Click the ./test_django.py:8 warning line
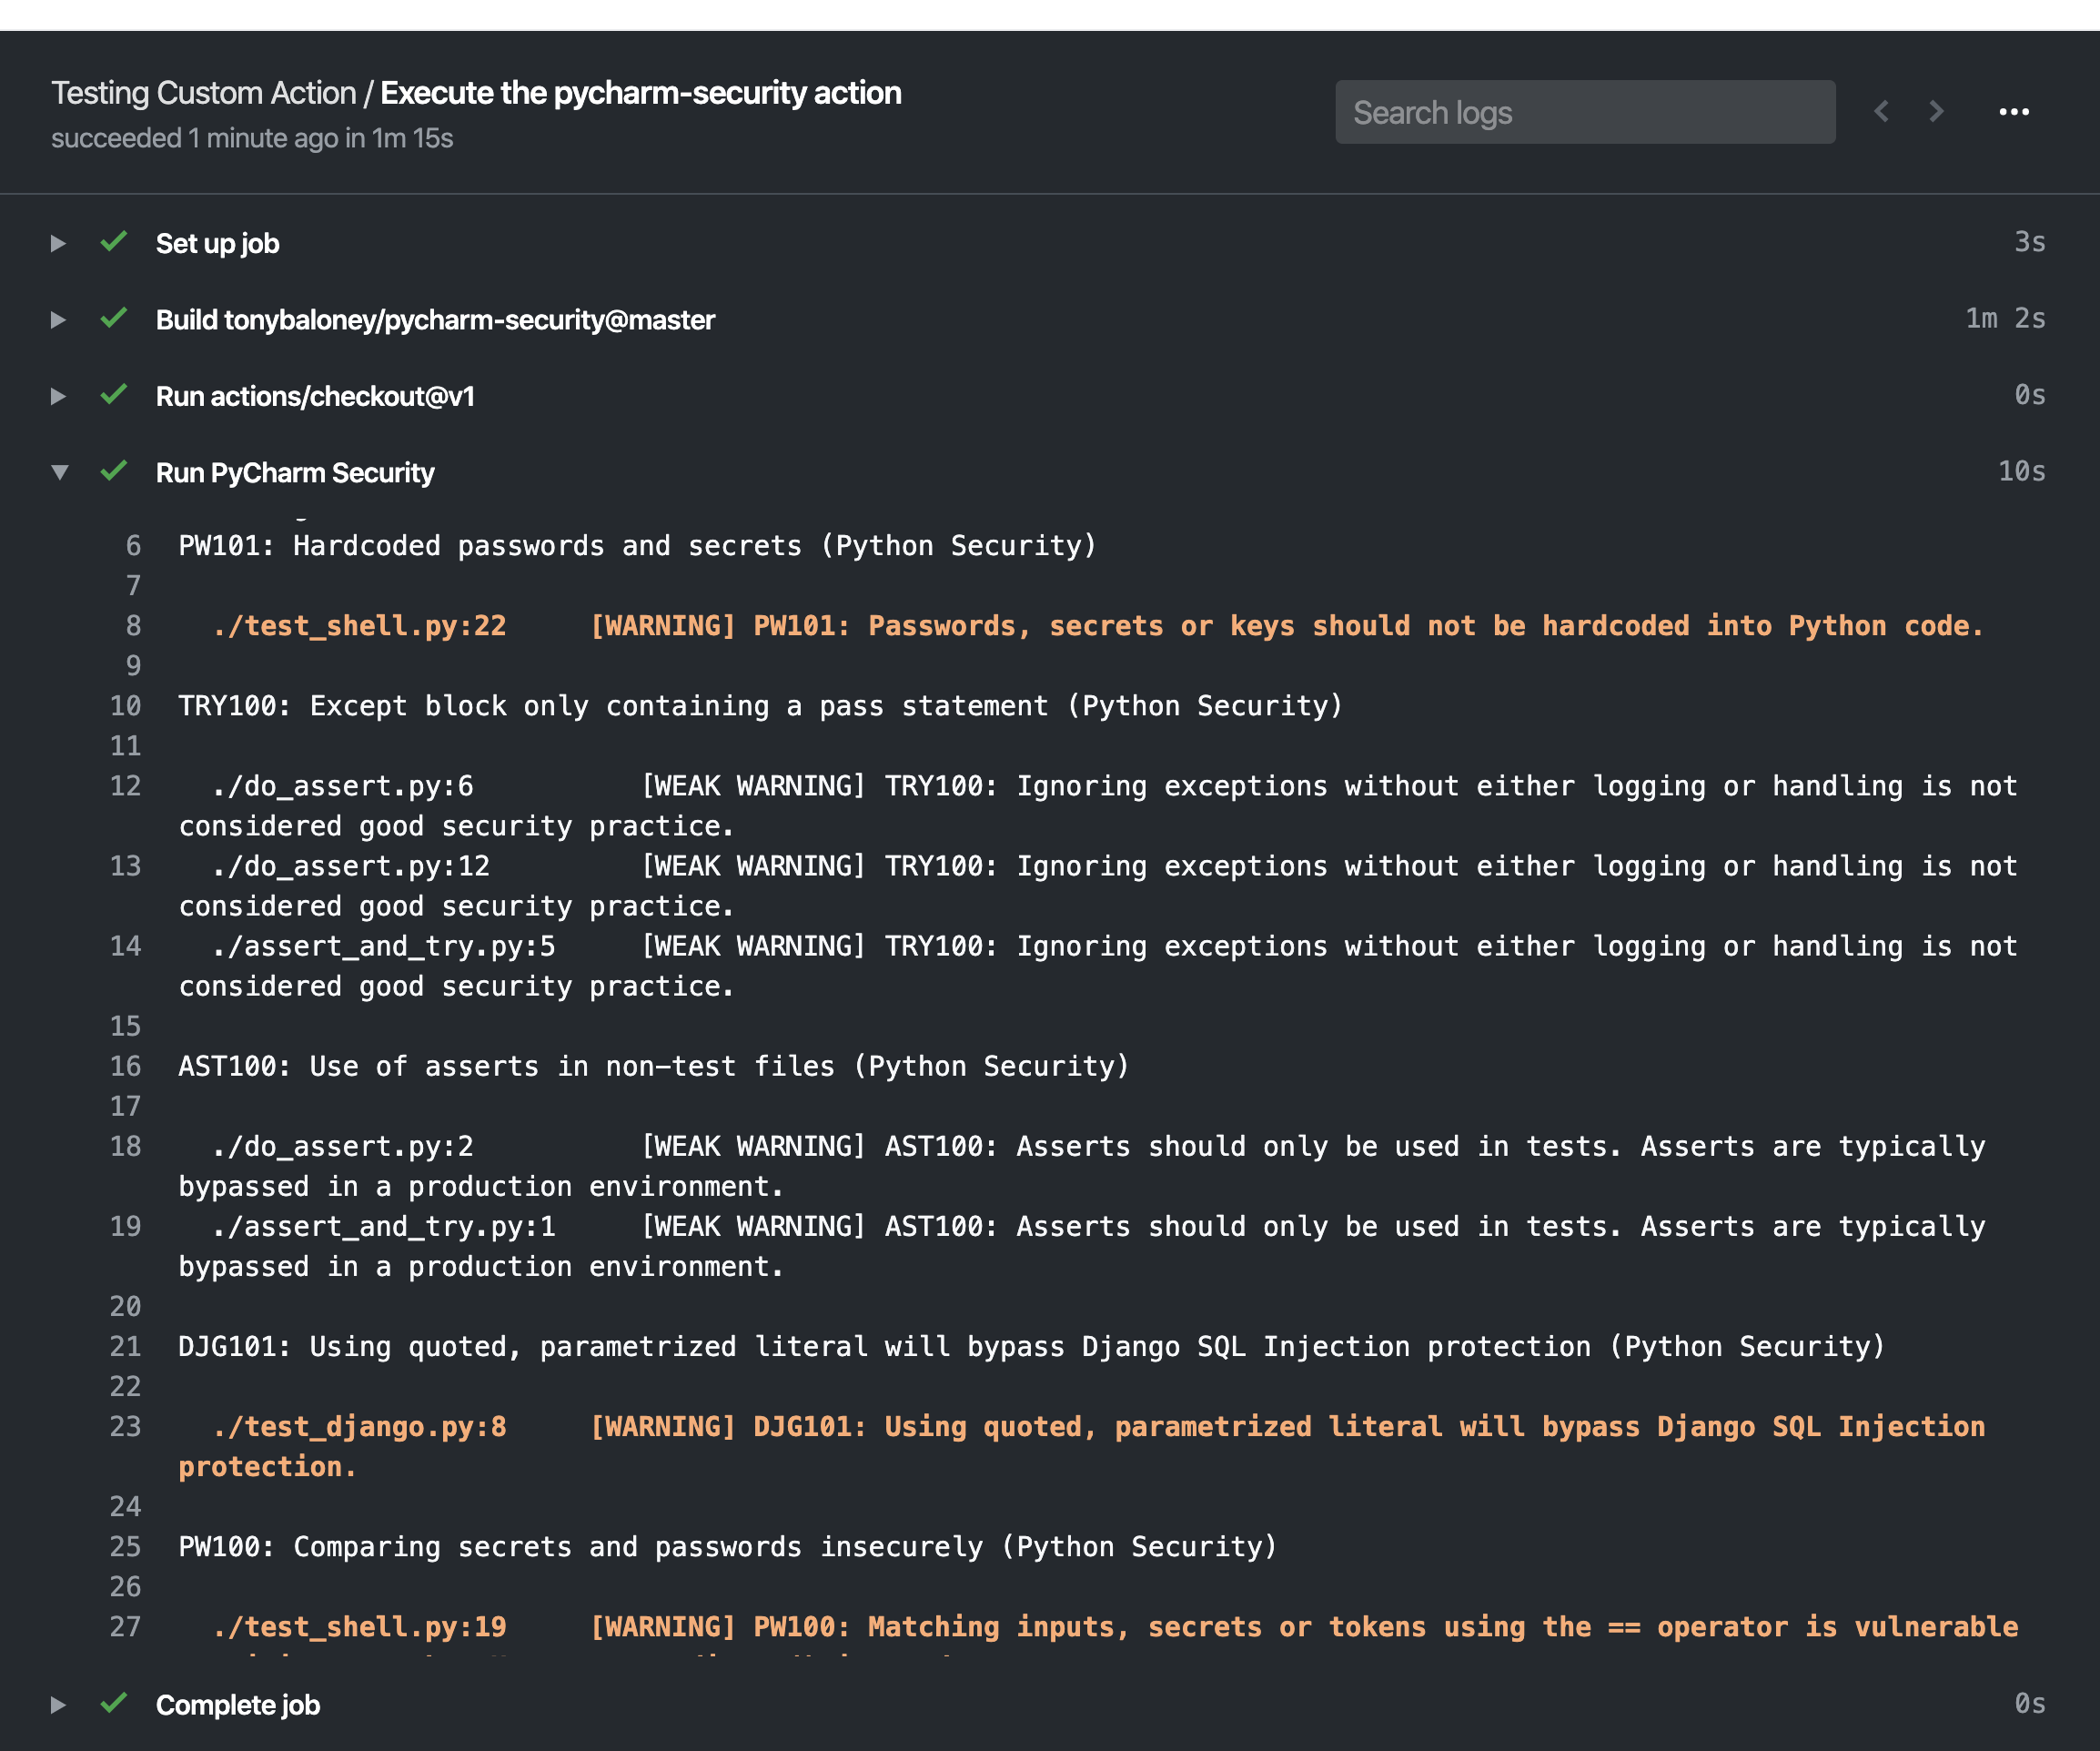This screenshot has height=1751, width=2100. (1082, 1446)
